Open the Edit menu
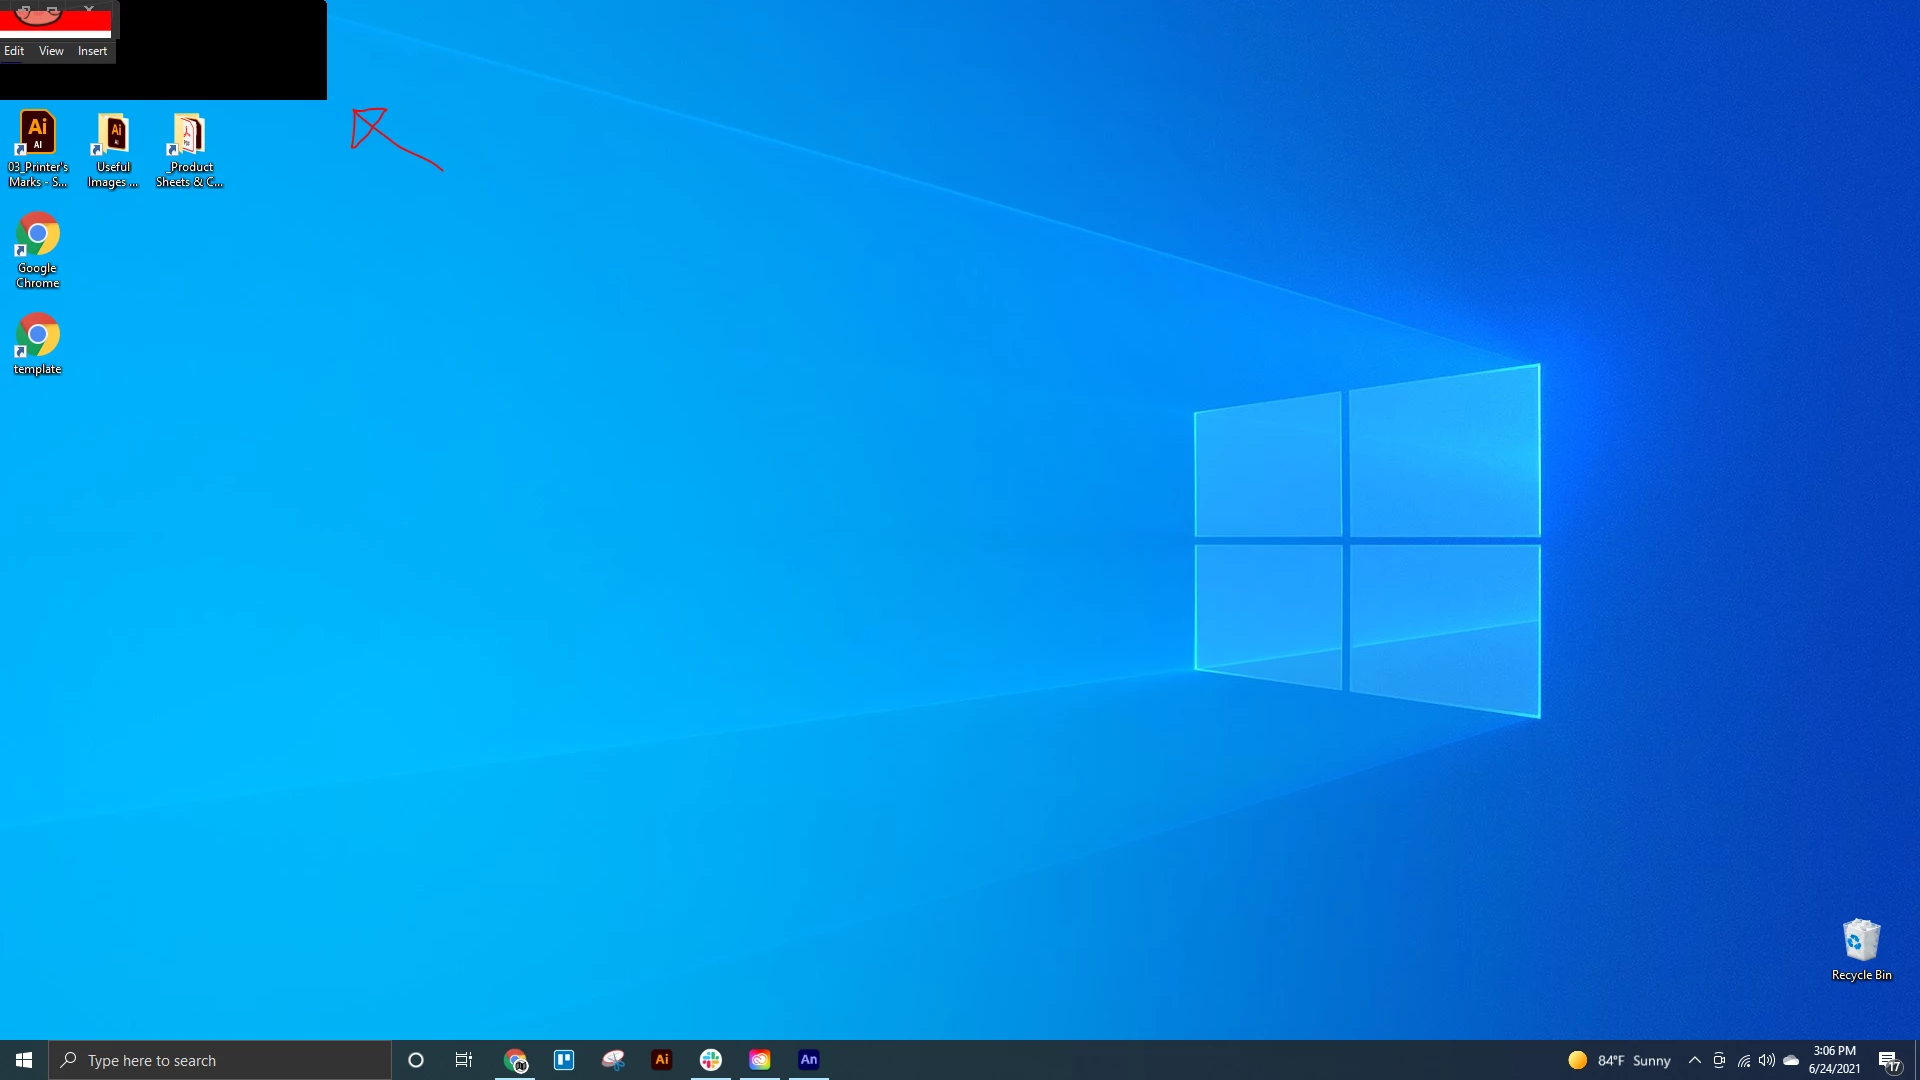 tap(14, 51)
